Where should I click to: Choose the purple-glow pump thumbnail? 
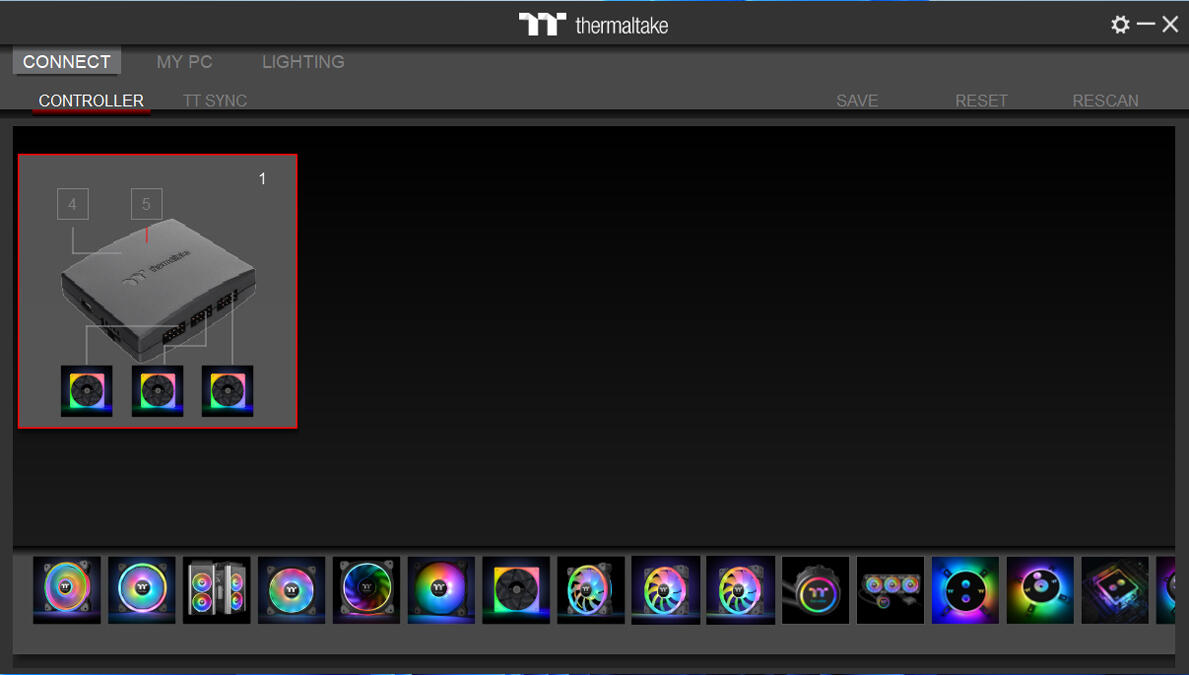(x=1040, y=590)
